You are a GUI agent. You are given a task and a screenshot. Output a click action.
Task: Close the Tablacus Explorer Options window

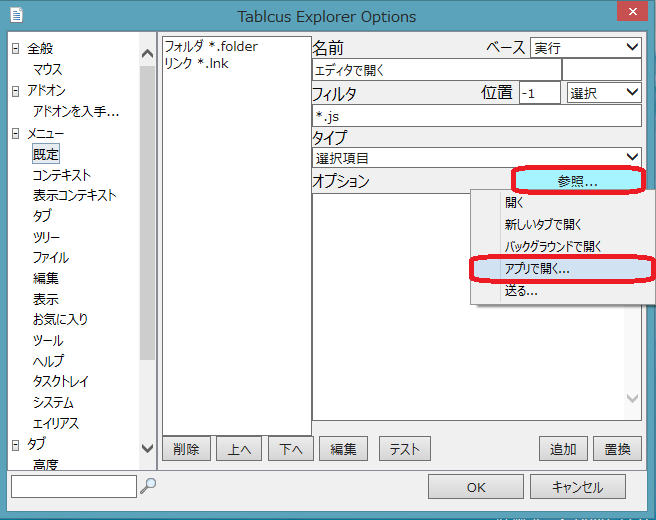(626, 15)
